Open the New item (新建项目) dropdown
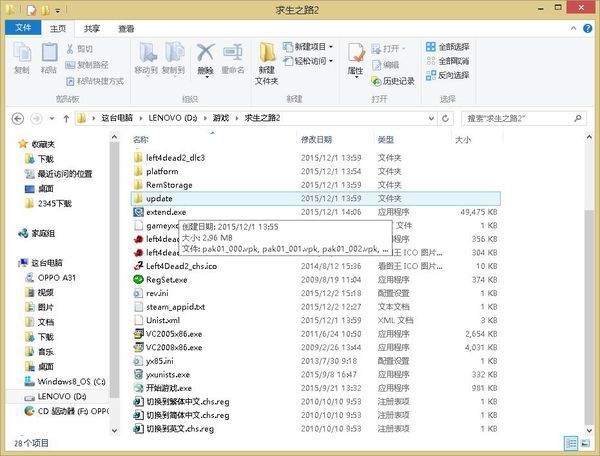 click(x=308, y=47)
